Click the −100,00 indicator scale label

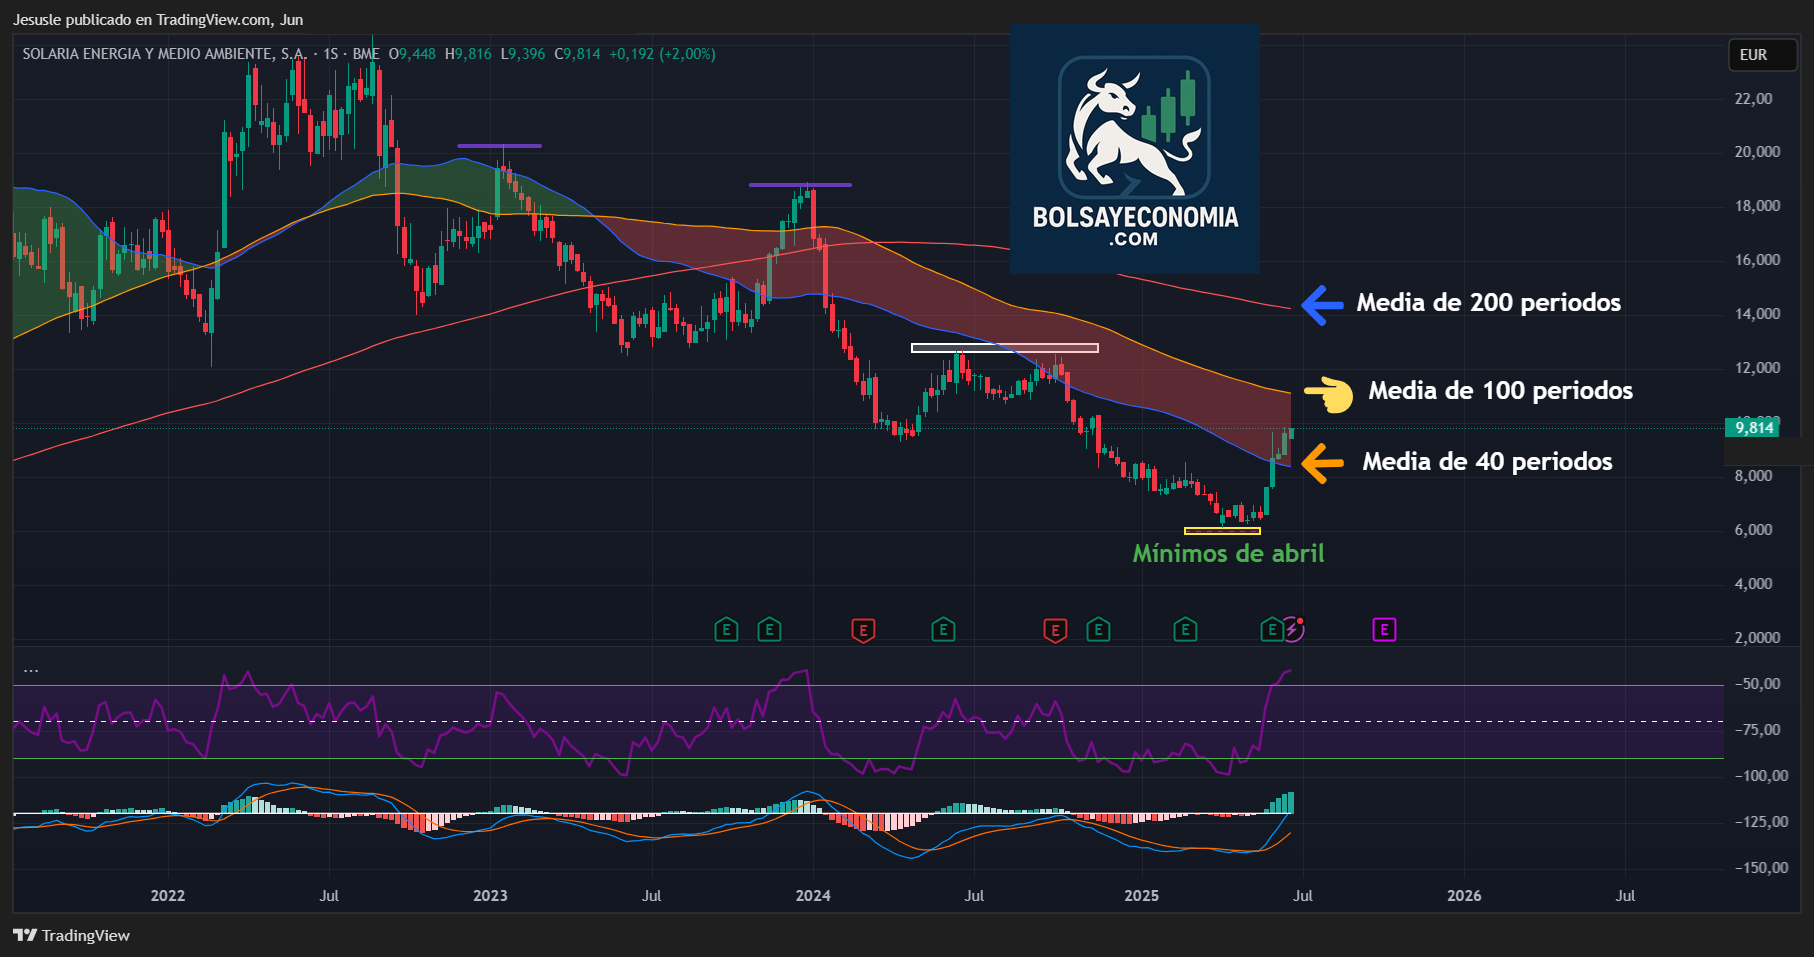click(1761, 776)
